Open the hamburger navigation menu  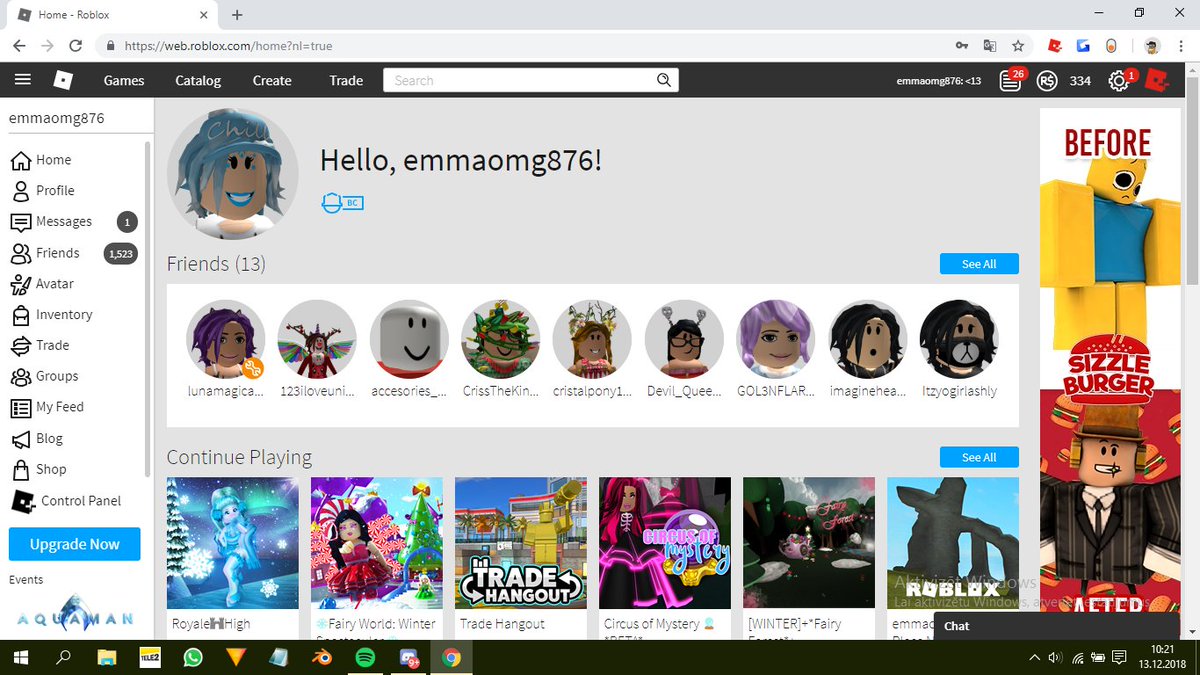(23, 80)
